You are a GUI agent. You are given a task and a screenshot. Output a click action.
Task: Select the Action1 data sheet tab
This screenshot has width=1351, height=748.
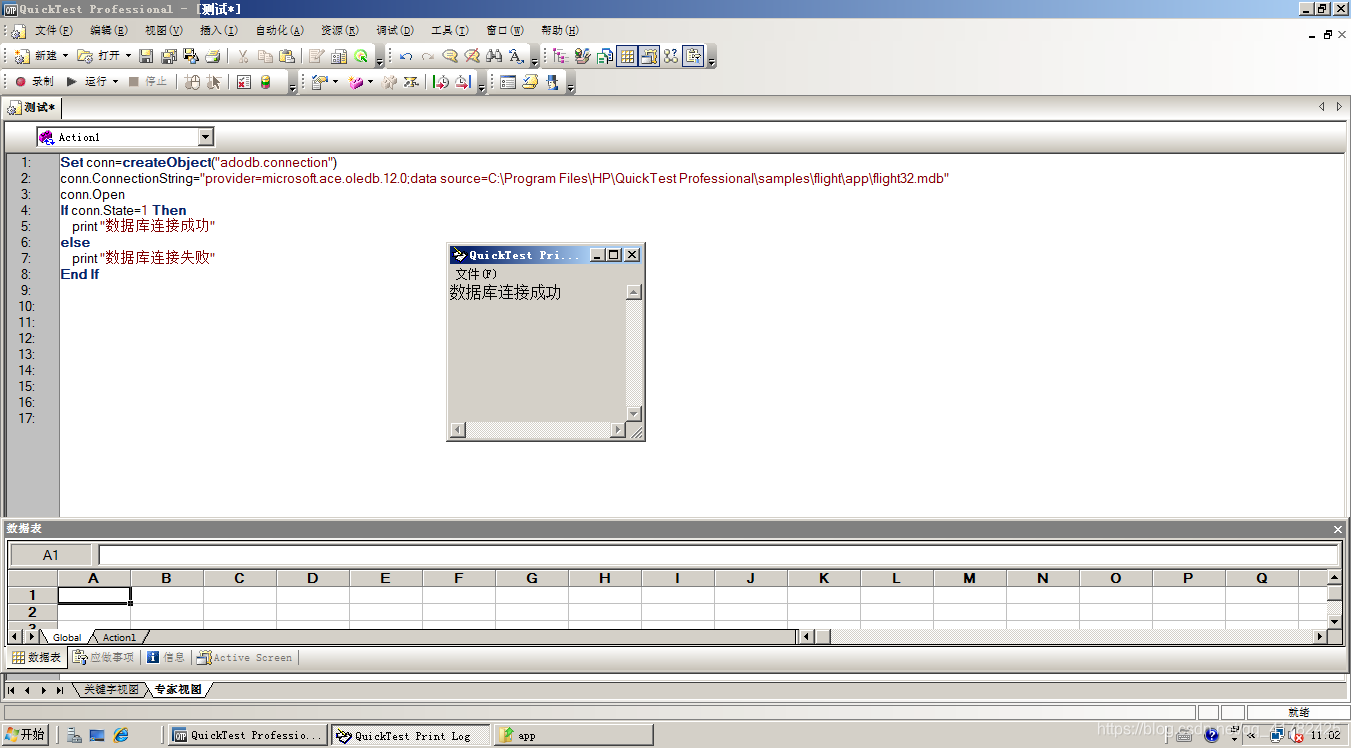click(x=119, y=637)
